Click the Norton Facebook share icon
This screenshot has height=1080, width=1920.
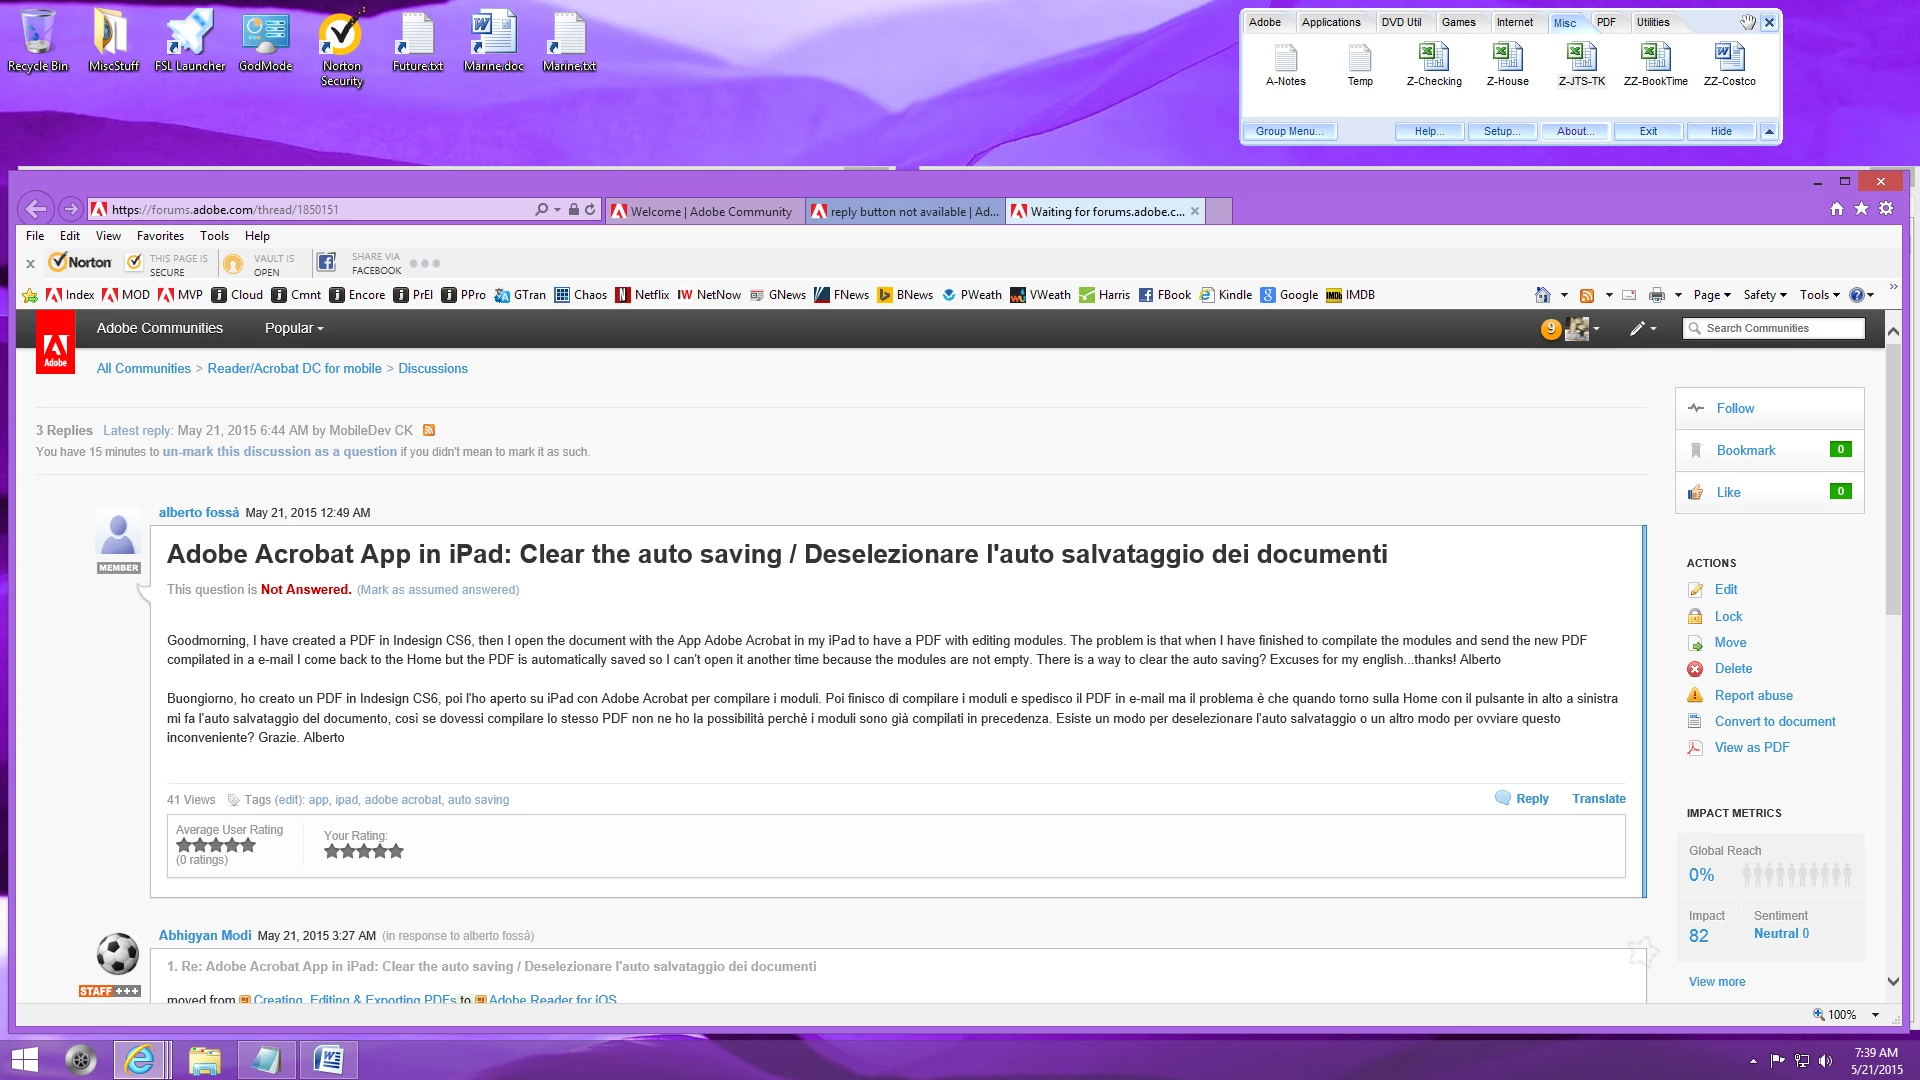[x=326, y=263]
